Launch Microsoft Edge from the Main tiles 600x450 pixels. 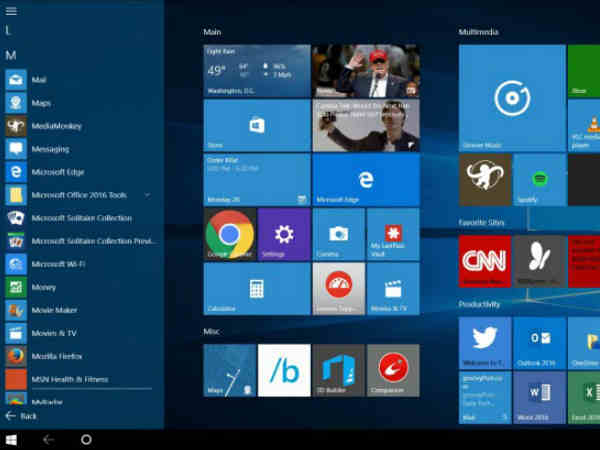pyautogui.click(x=366, y=180)
